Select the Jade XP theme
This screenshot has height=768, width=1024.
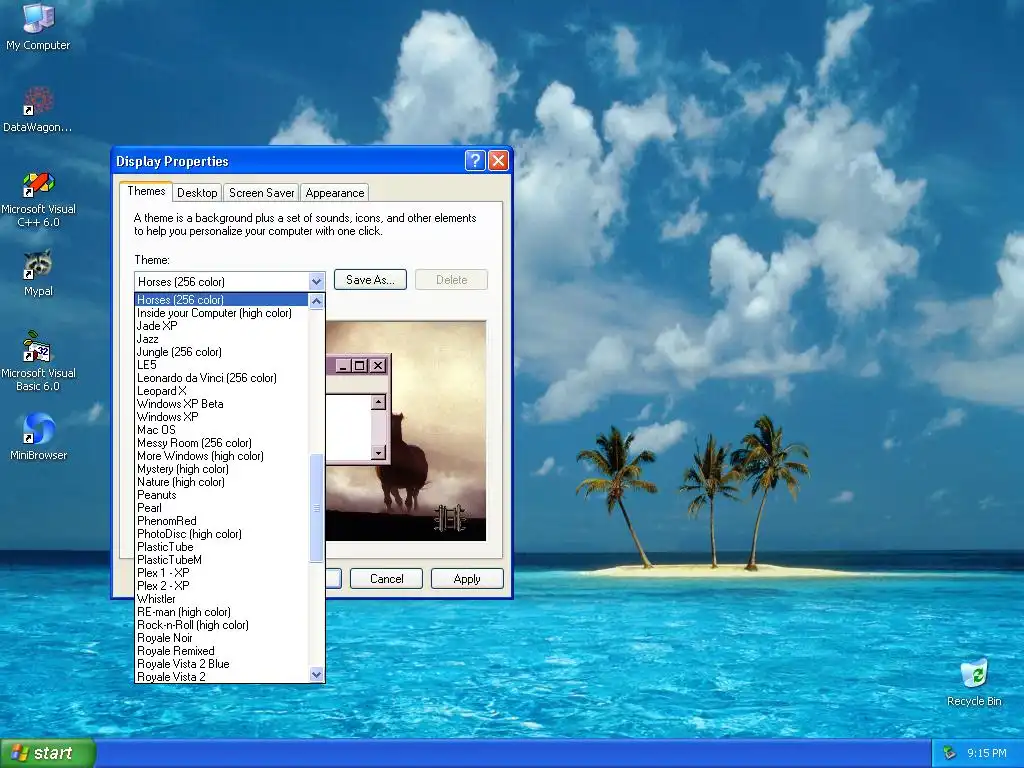click(221, 326)
